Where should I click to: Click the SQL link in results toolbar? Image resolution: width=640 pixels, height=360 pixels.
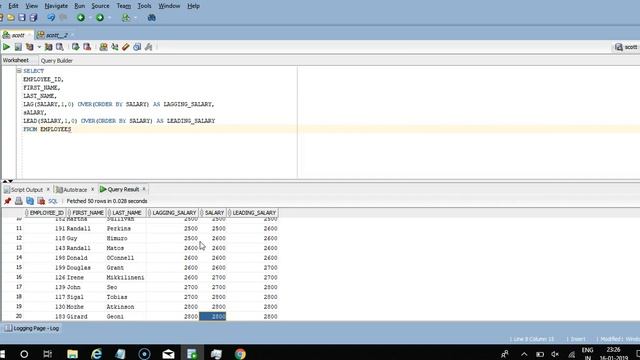tap(53, 201)
